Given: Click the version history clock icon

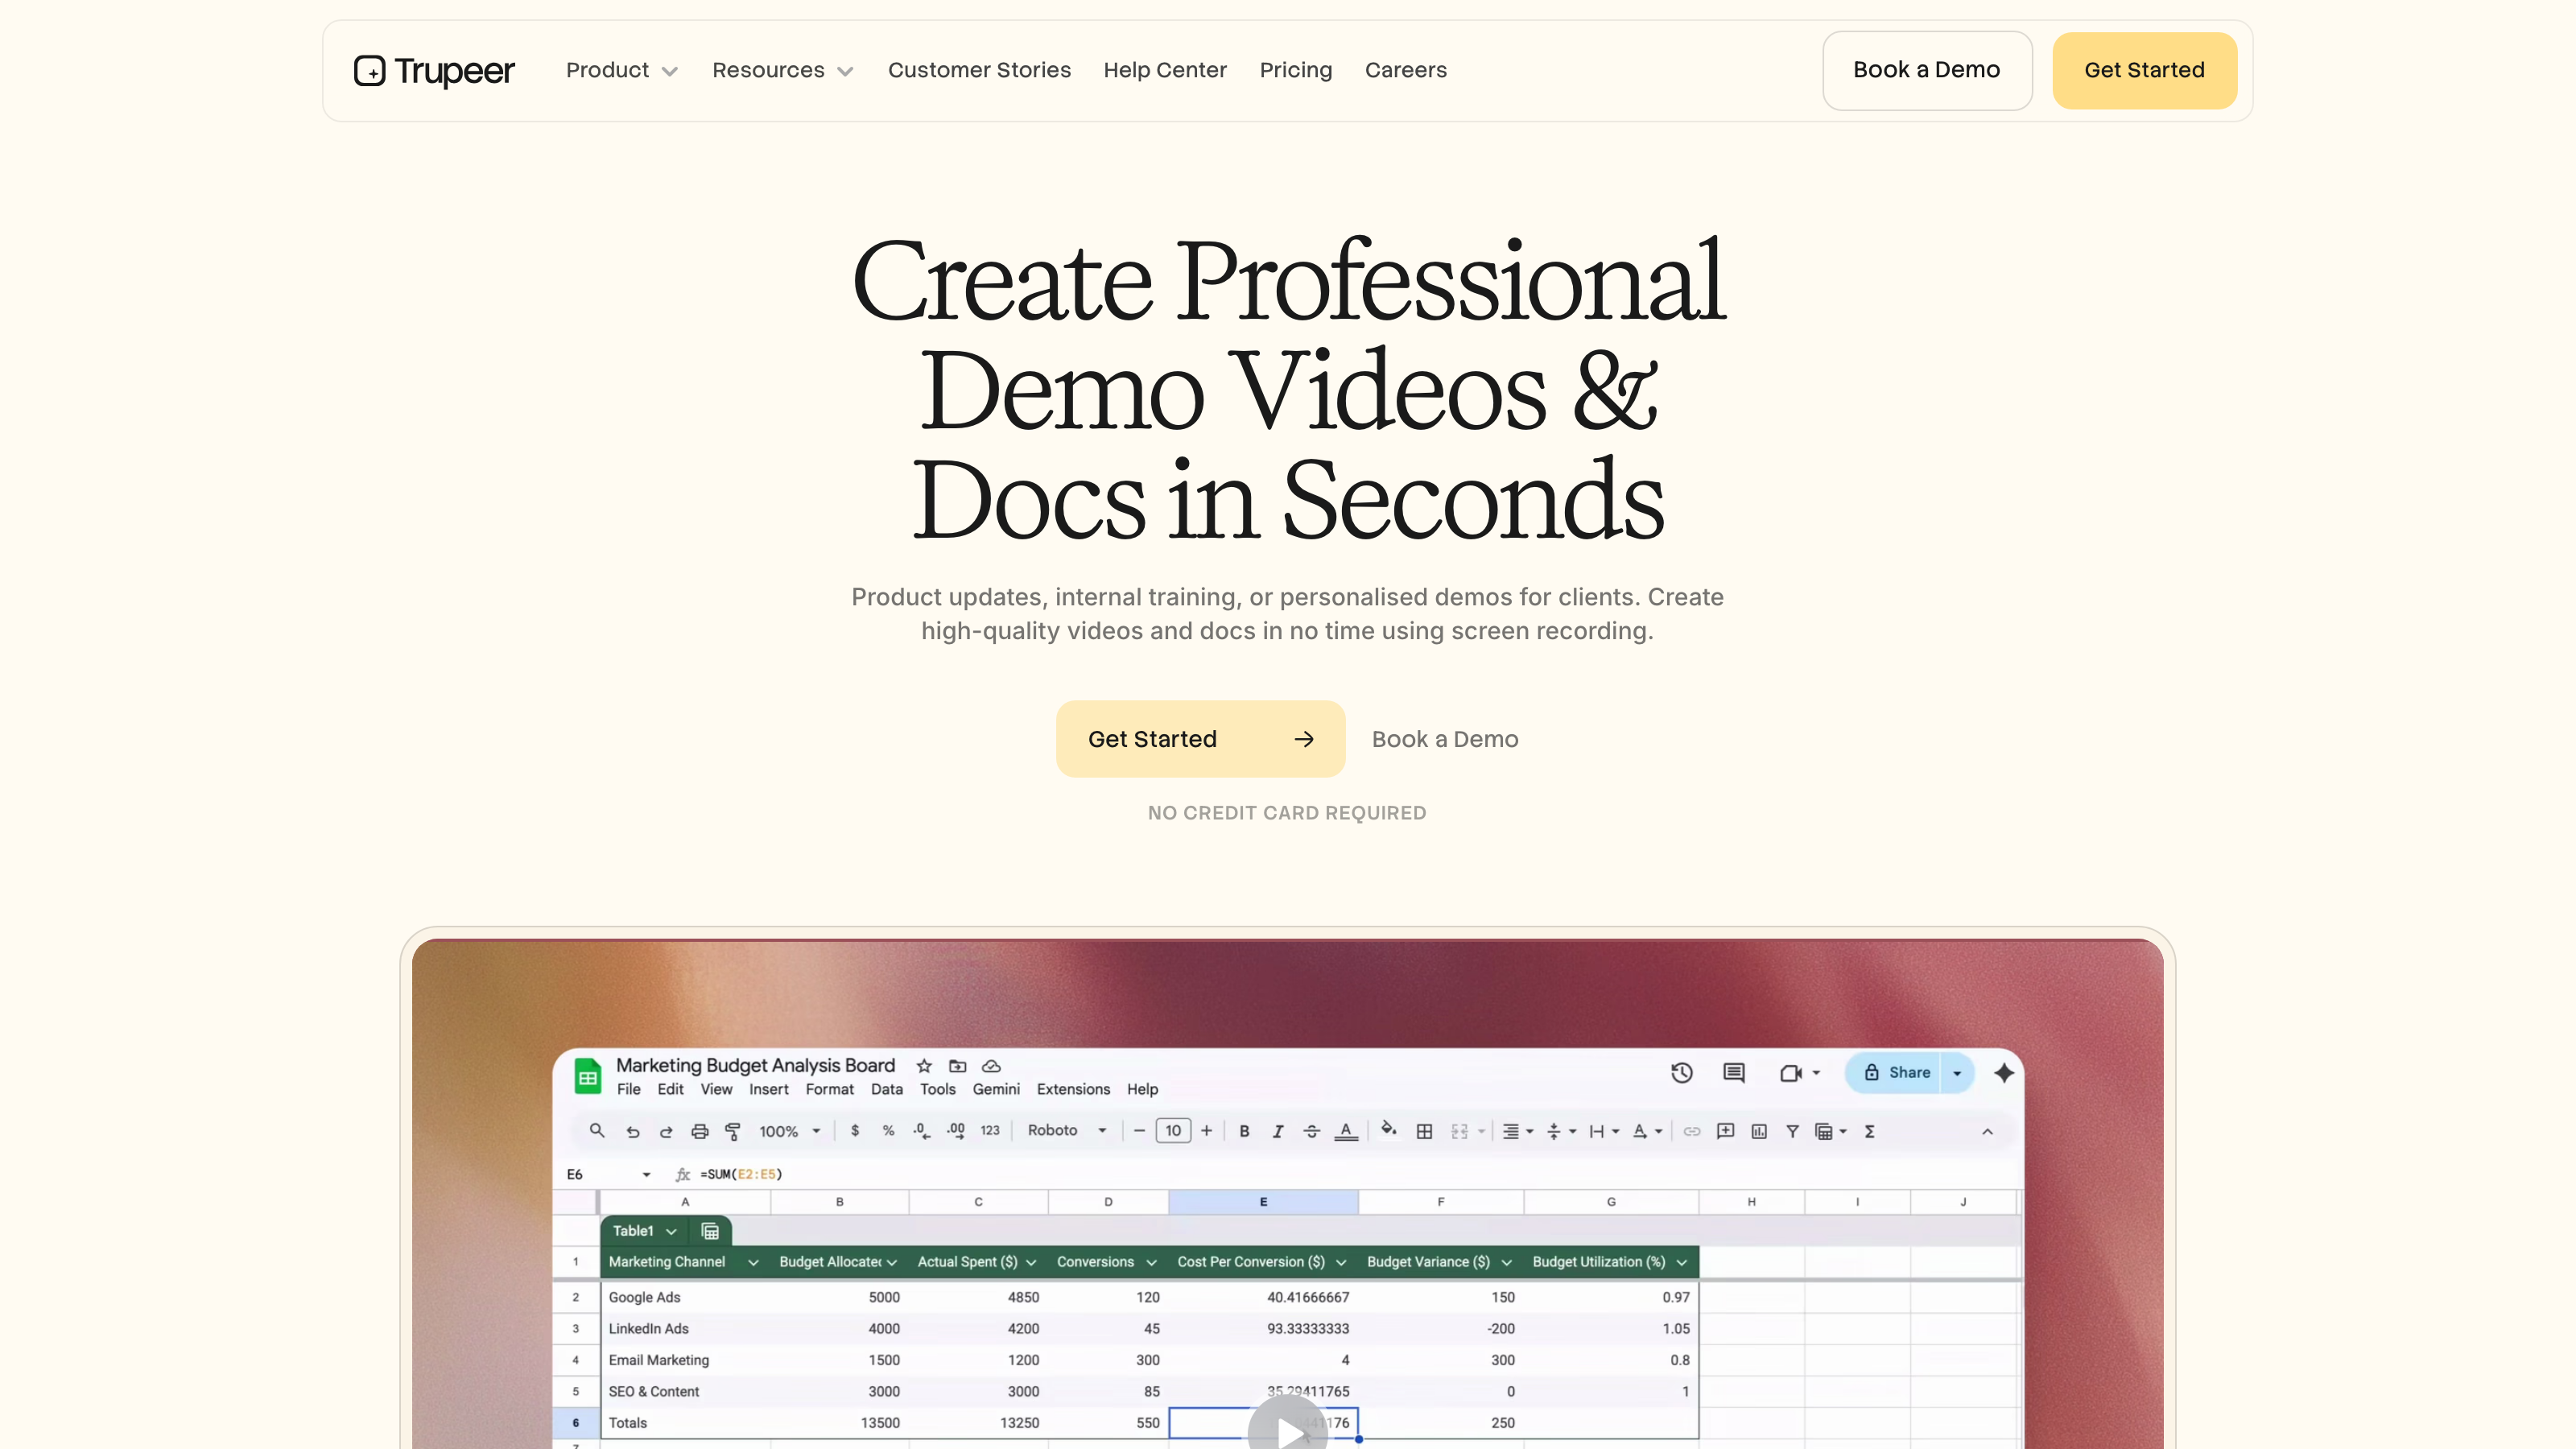Looking at the screenshot, I should click(x=1681, y=1073).
